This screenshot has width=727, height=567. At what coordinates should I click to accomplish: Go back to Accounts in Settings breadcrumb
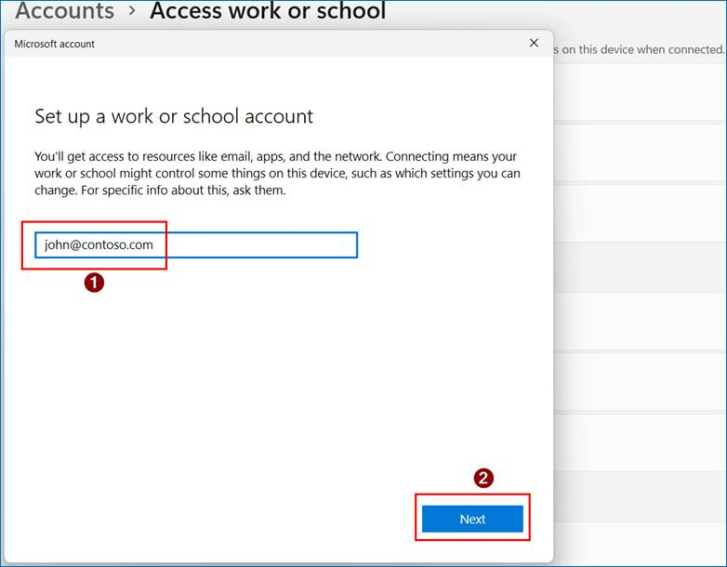pyautogui.click(x=64, y=10)
